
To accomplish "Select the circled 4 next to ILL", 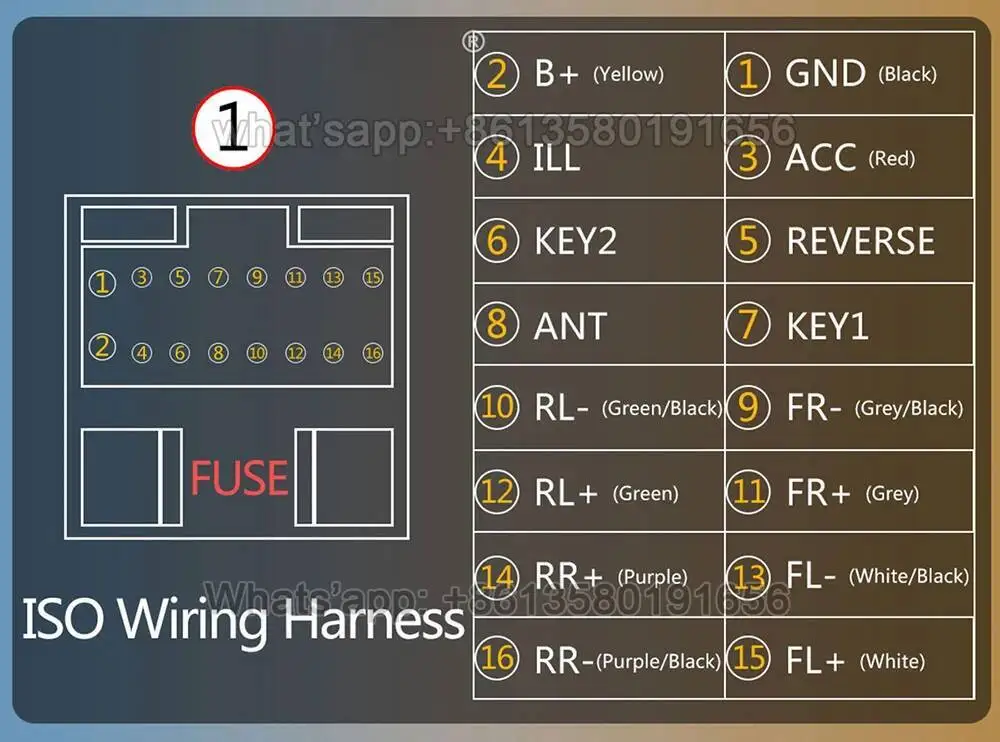I will [497, 158].
